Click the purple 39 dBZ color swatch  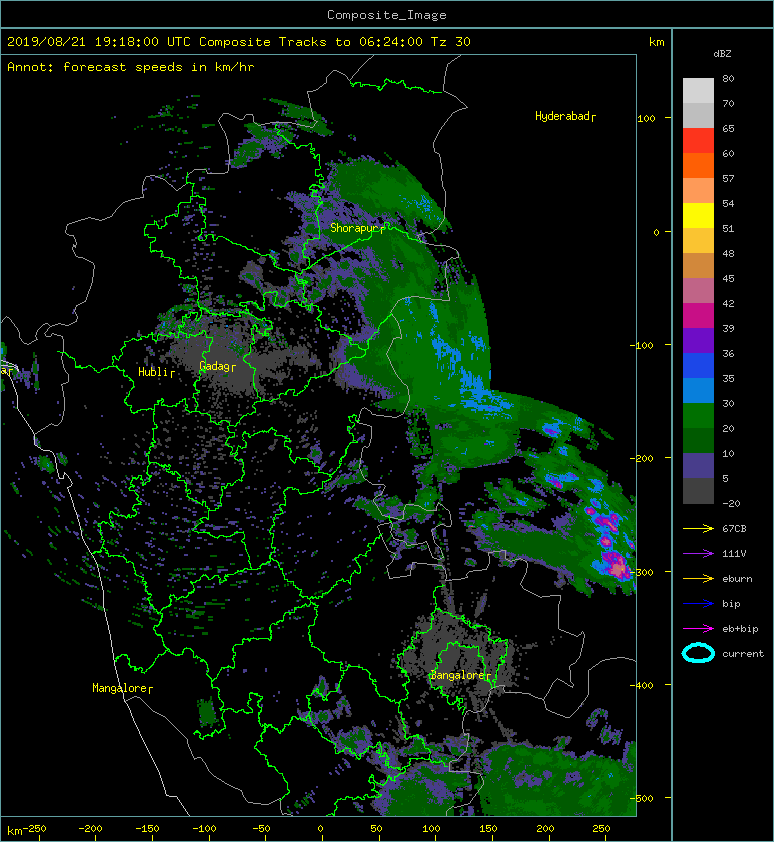(698, 340)
